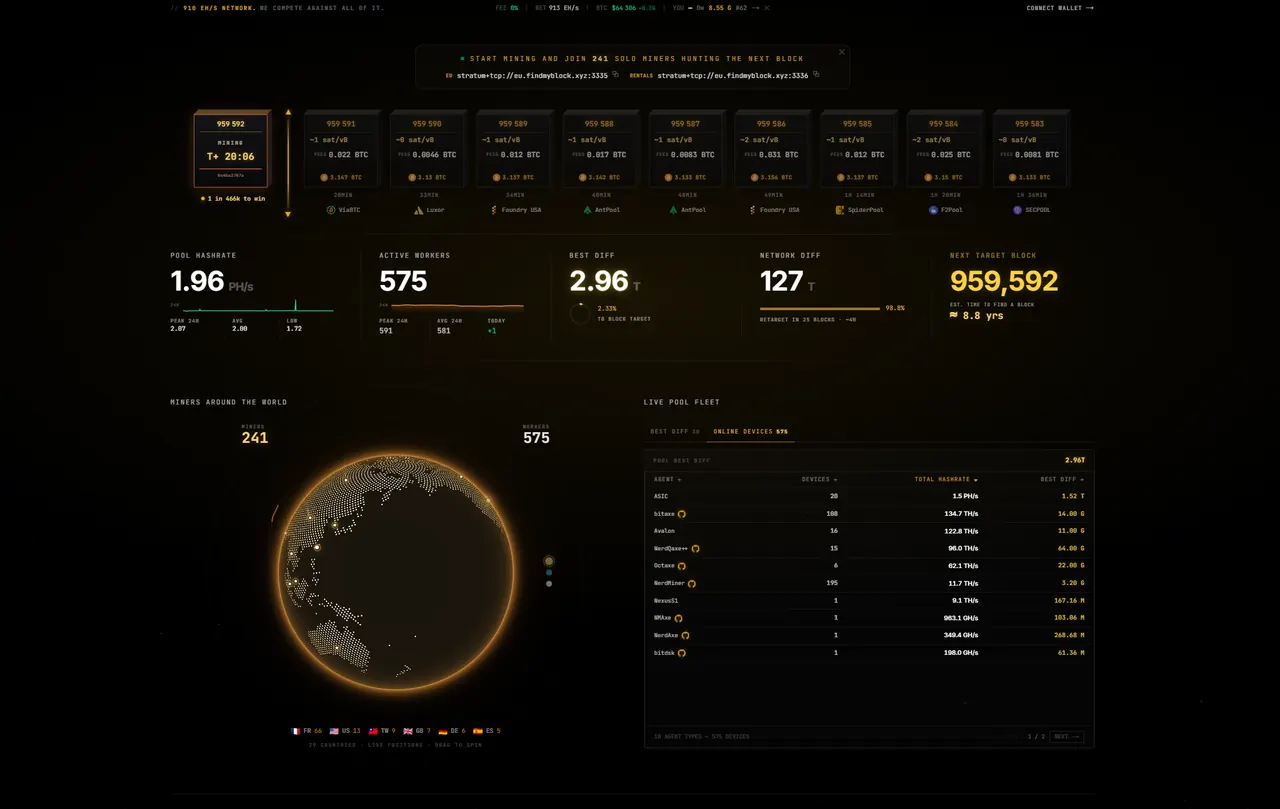This screenshot has width=1280, height=809.
Task: Open the GitHub icon next to Octaxe
Action: coord(682,566)
